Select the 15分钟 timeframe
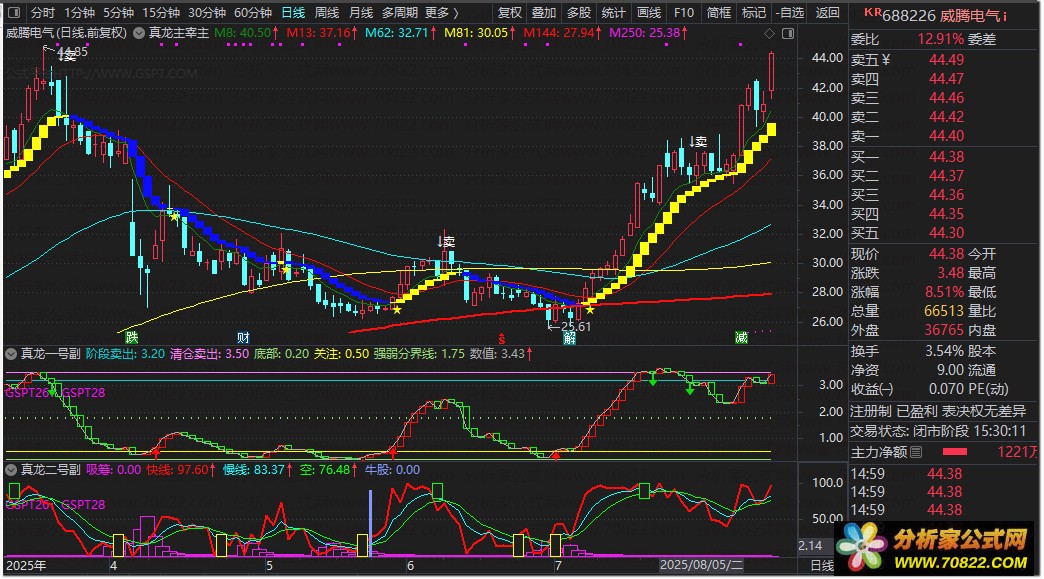Viewport: 1044px width, 579px height. point(160,13)
